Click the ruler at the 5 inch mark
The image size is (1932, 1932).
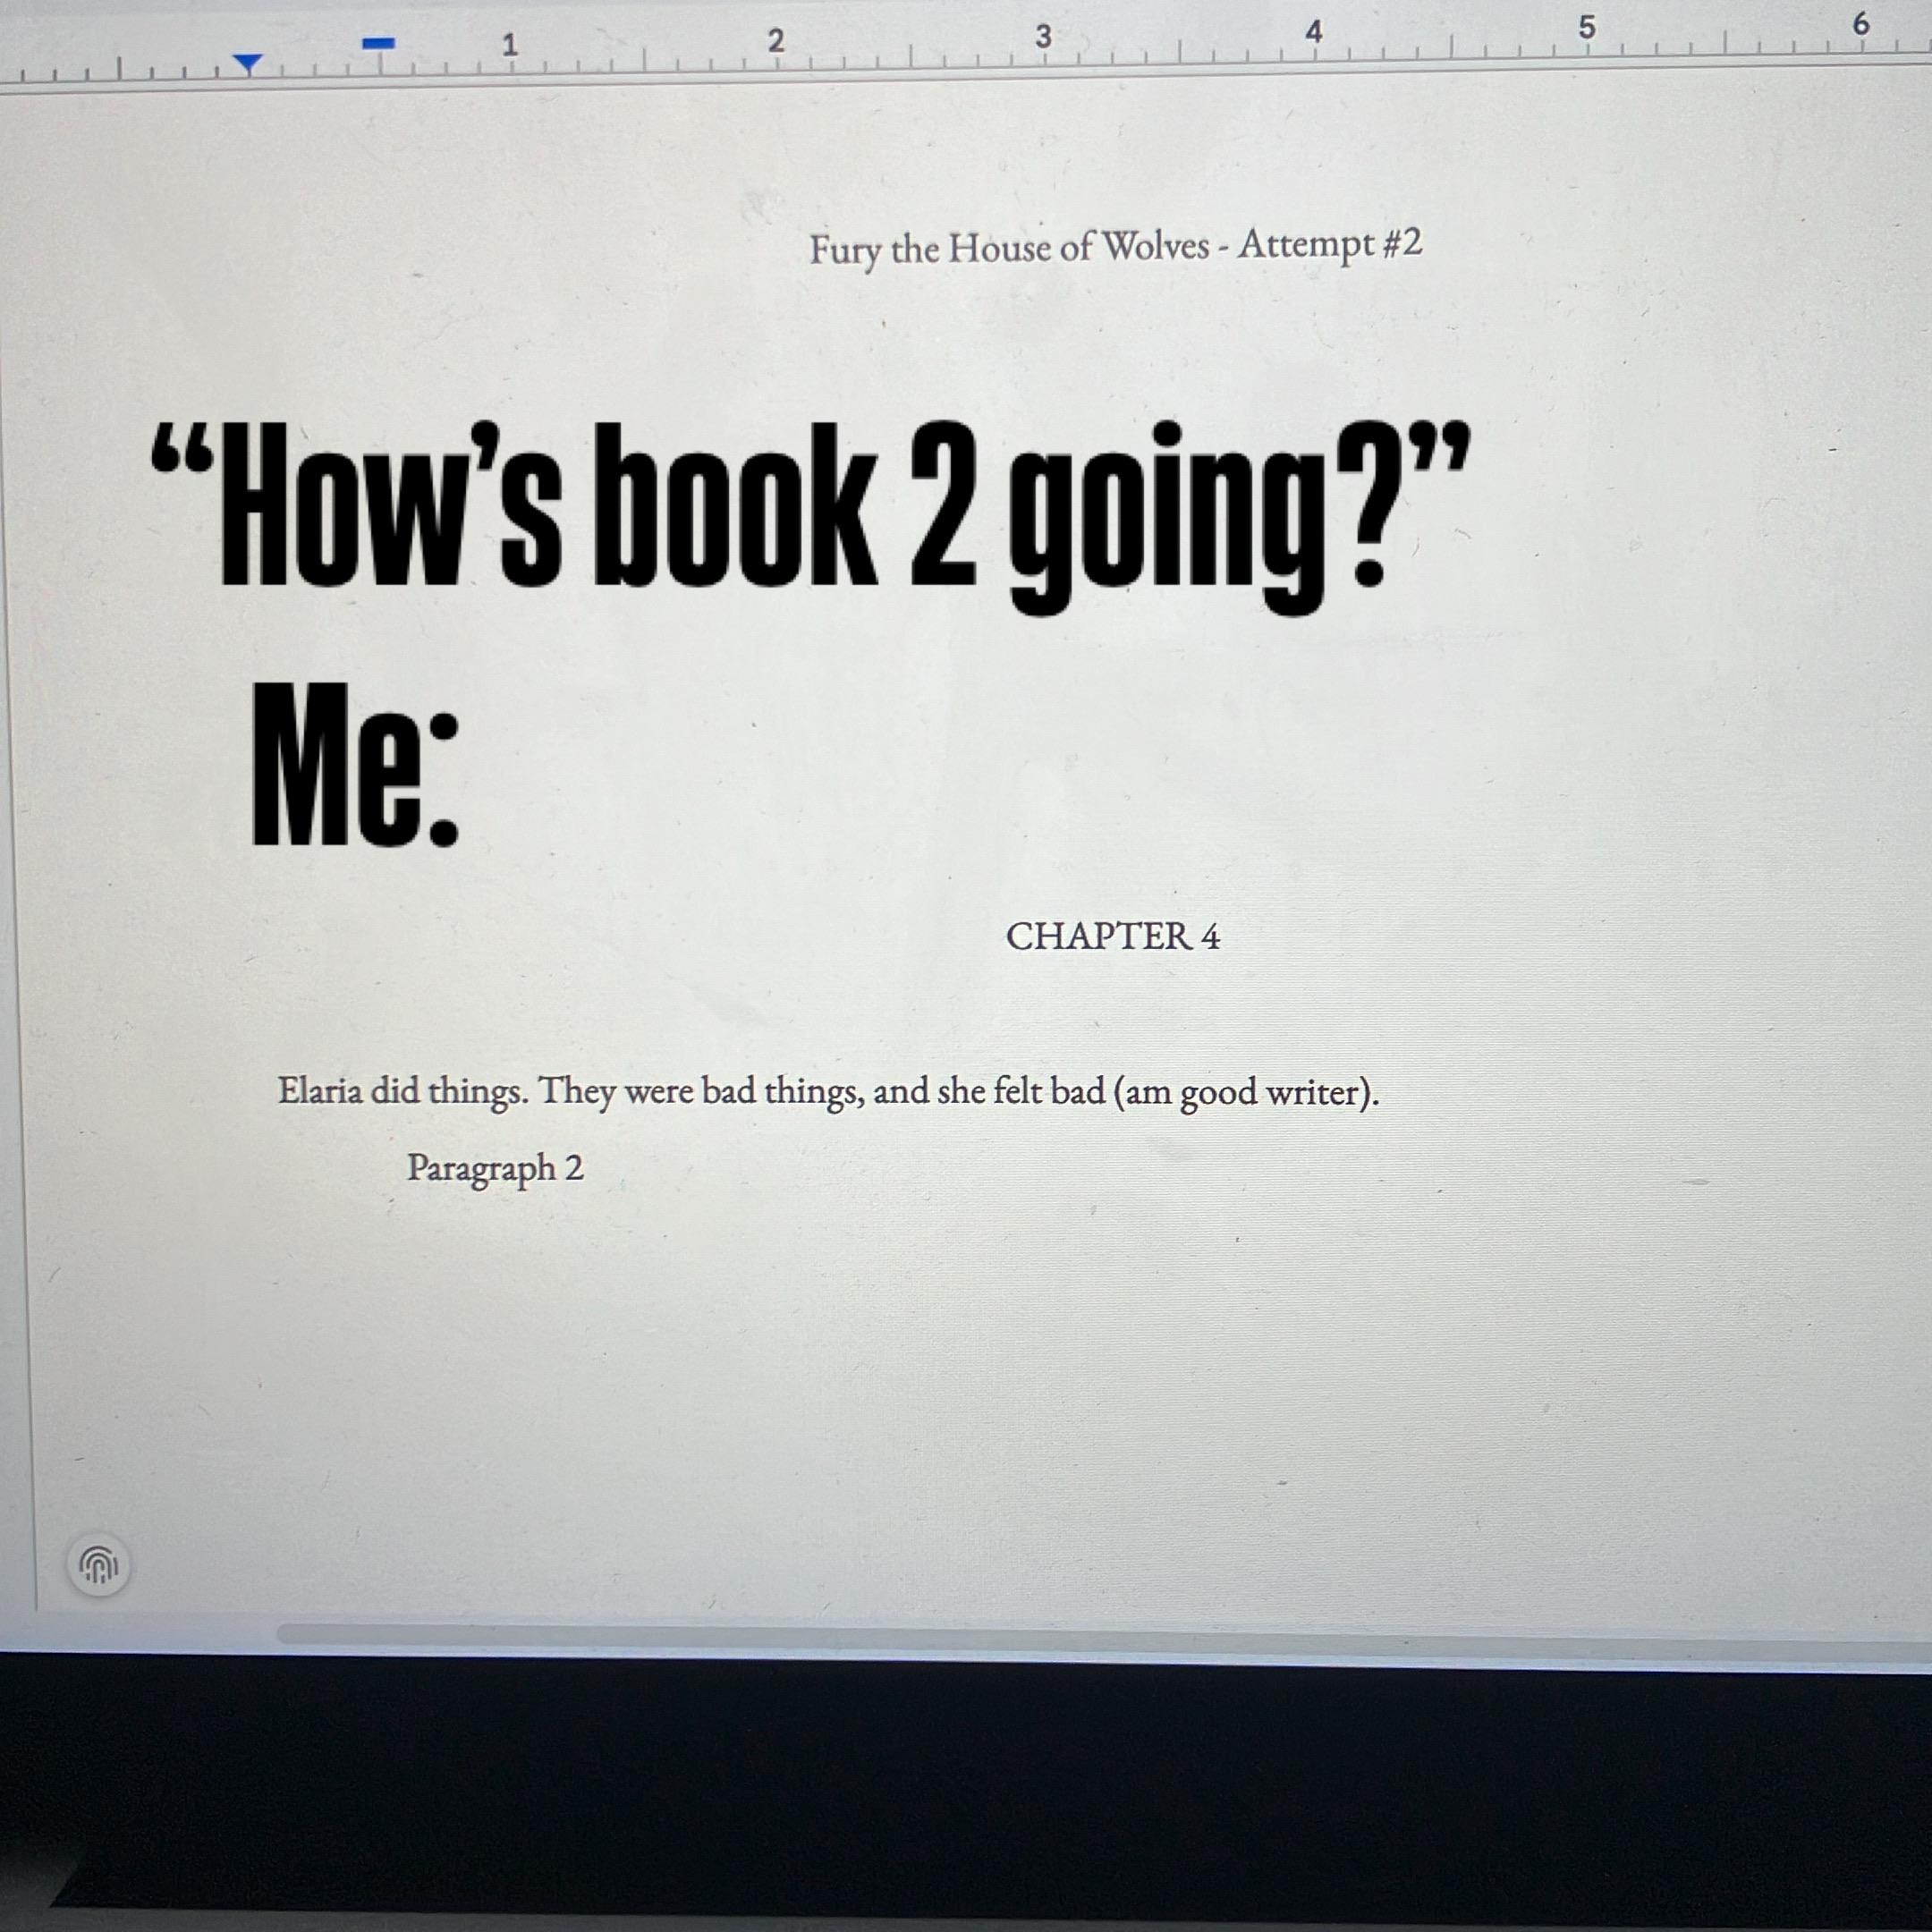click(1587, 28)
